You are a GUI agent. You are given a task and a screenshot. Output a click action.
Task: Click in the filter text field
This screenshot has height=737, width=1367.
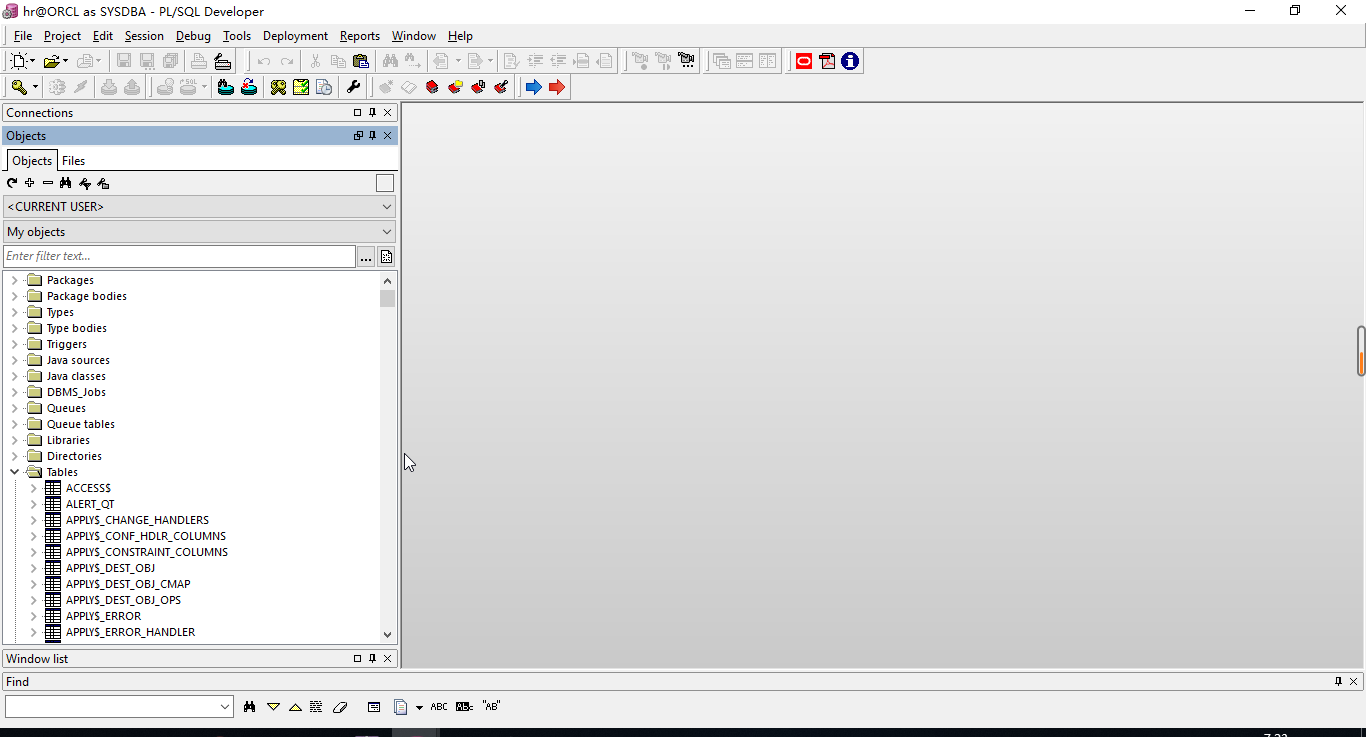click(179, 257)
